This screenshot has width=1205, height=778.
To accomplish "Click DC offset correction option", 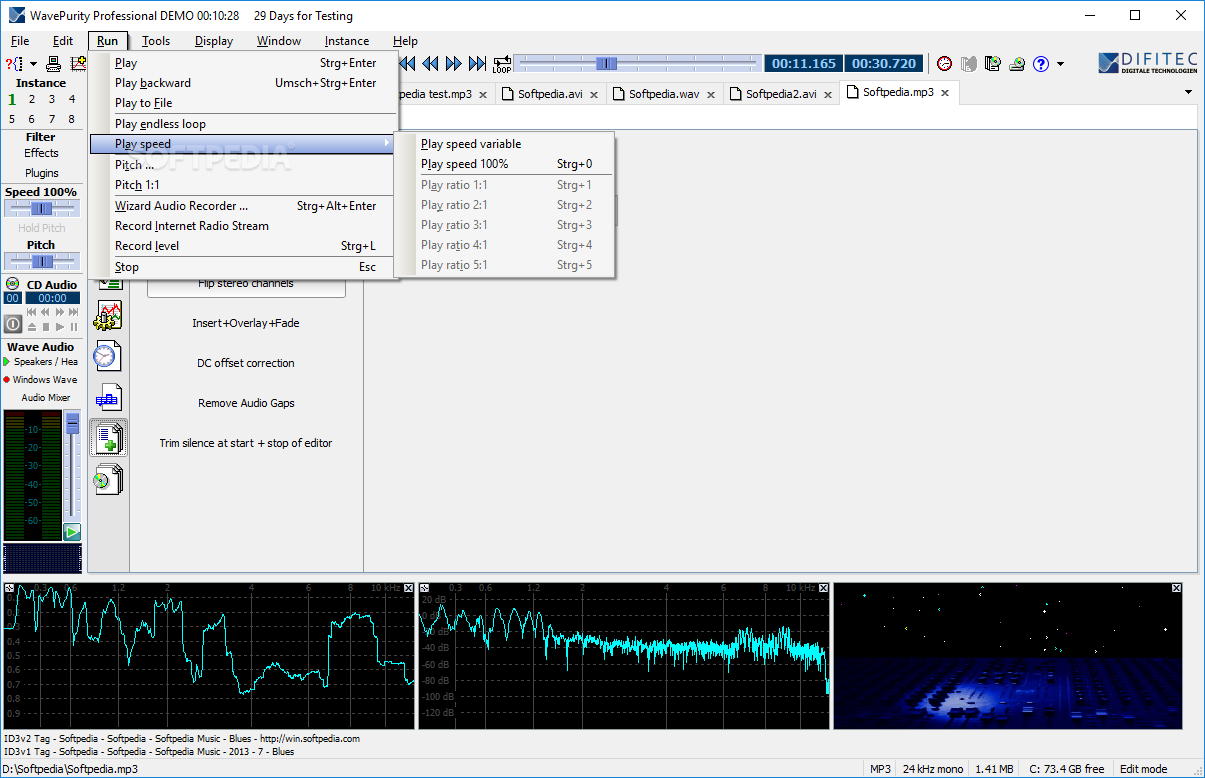I will (x=246, y=363).
